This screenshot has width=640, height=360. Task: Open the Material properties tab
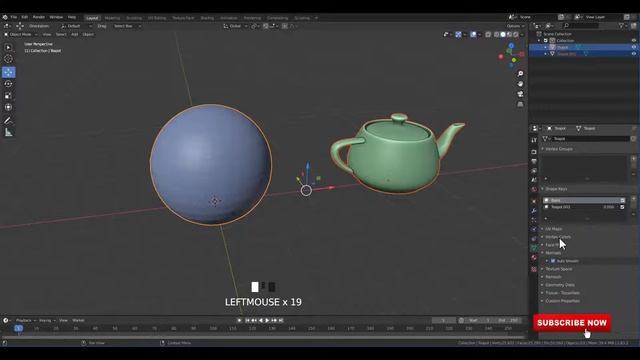coord(534,258)
